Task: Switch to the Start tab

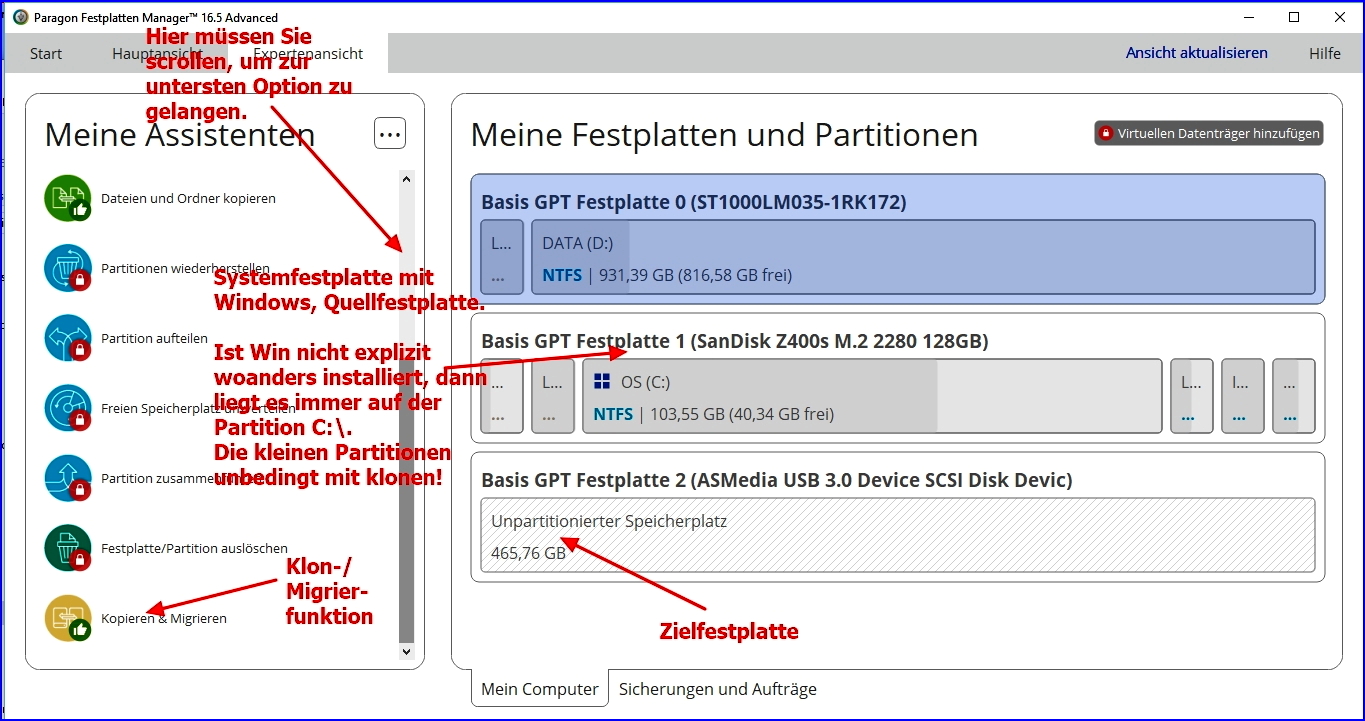Action: [x=46, y=54]
